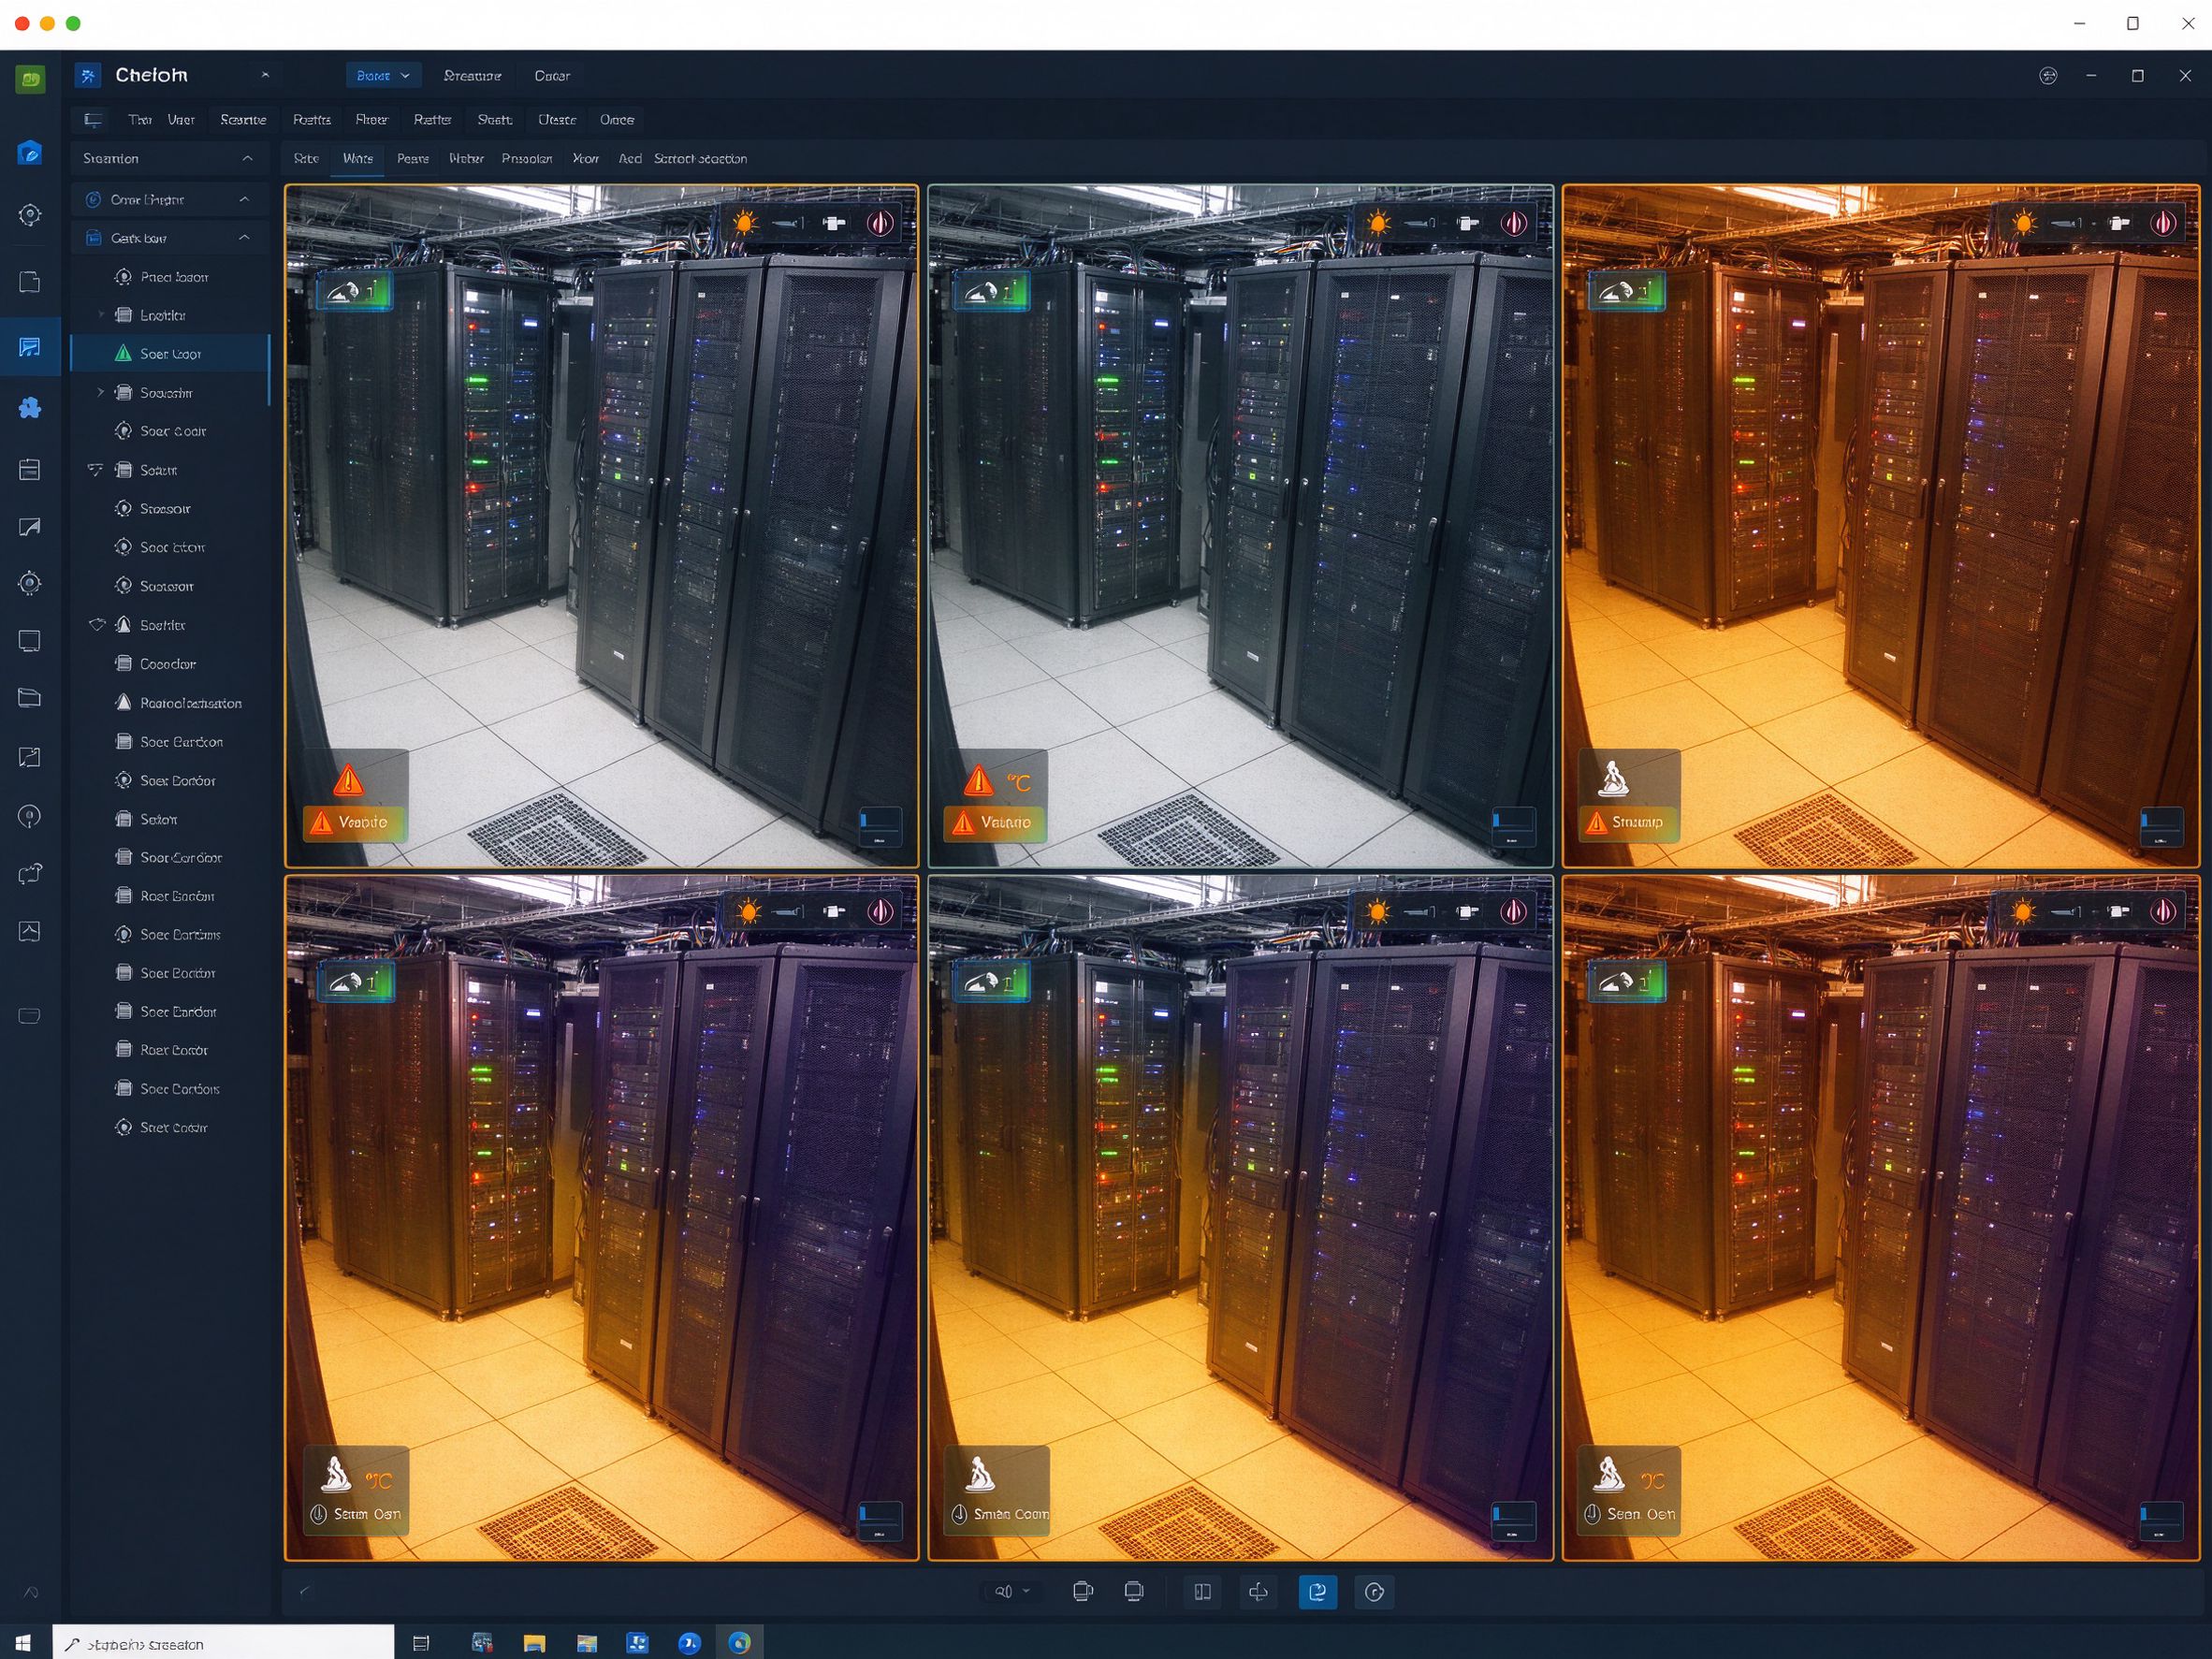The image size is (2212, 1659).
Task: Switch to the Wats tab
Action: point(357,158)
